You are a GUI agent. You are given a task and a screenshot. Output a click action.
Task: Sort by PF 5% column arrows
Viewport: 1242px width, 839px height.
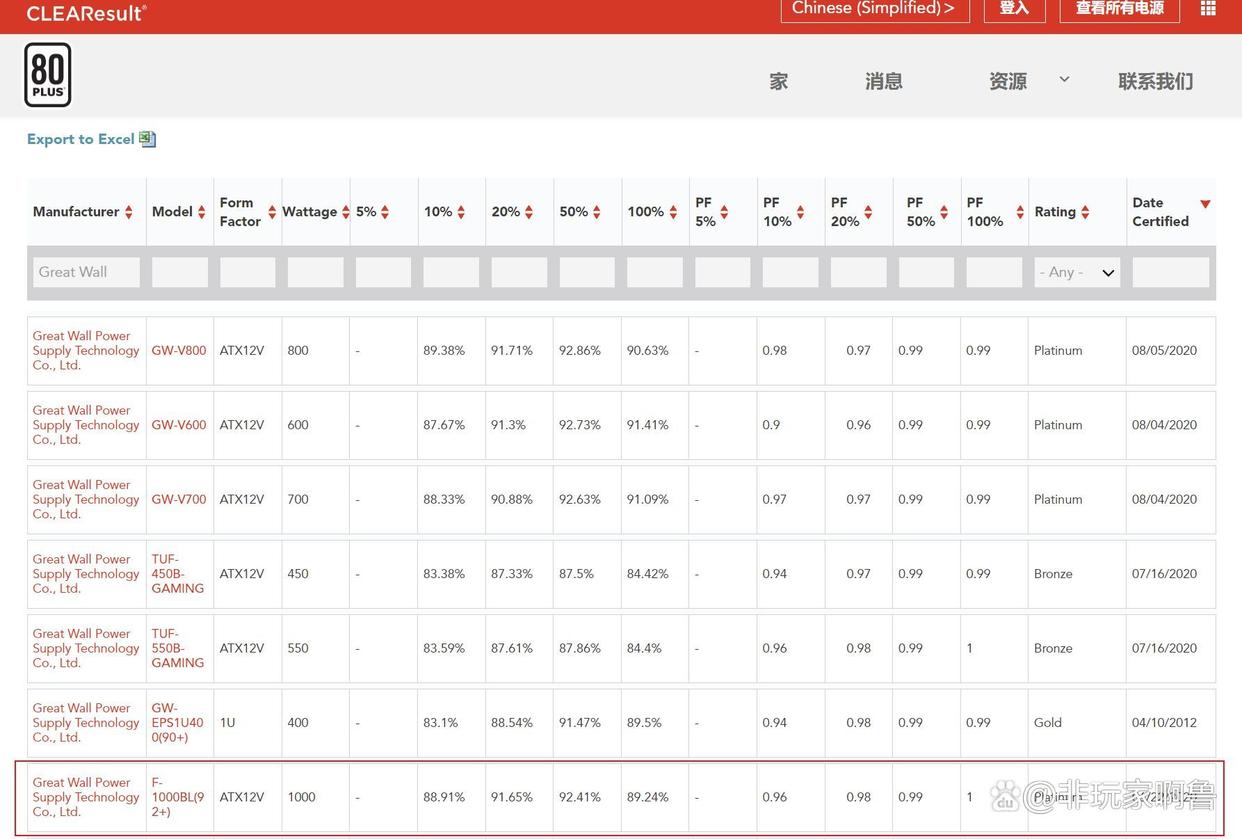[724, 212]
